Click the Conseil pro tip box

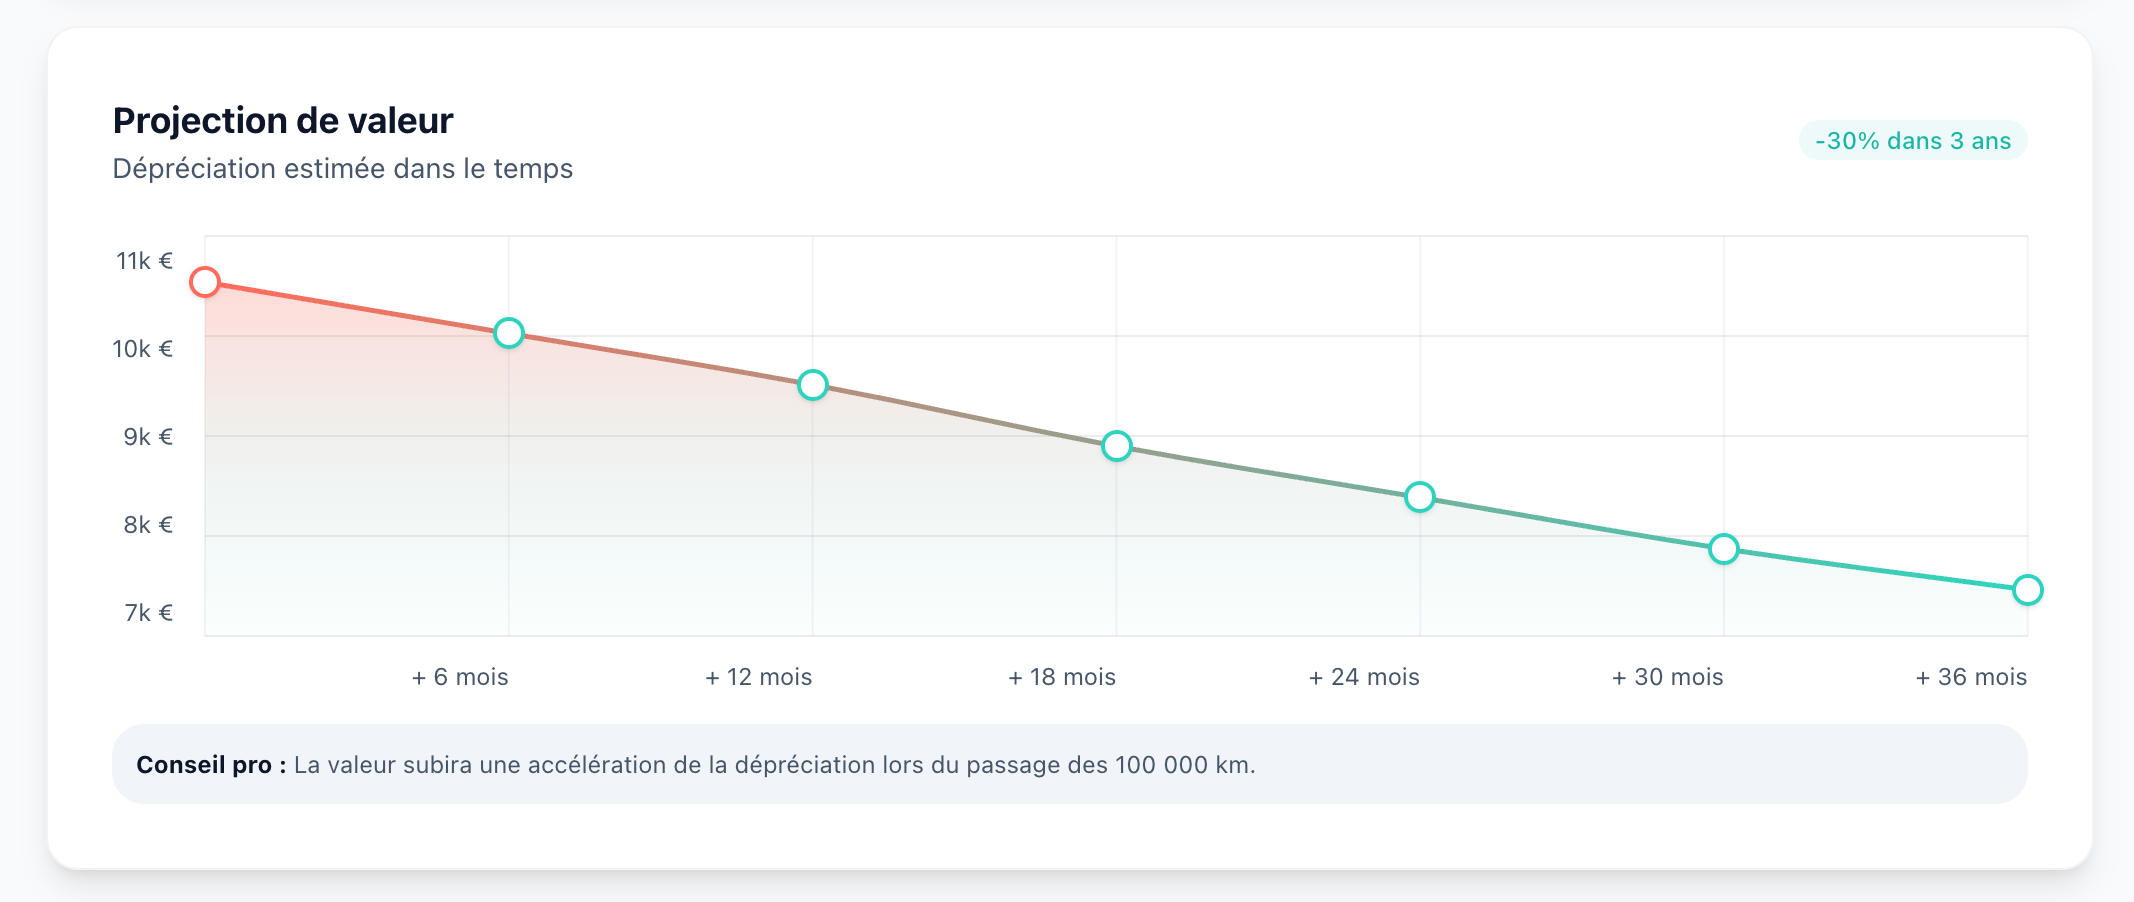tap(1069, 765)
